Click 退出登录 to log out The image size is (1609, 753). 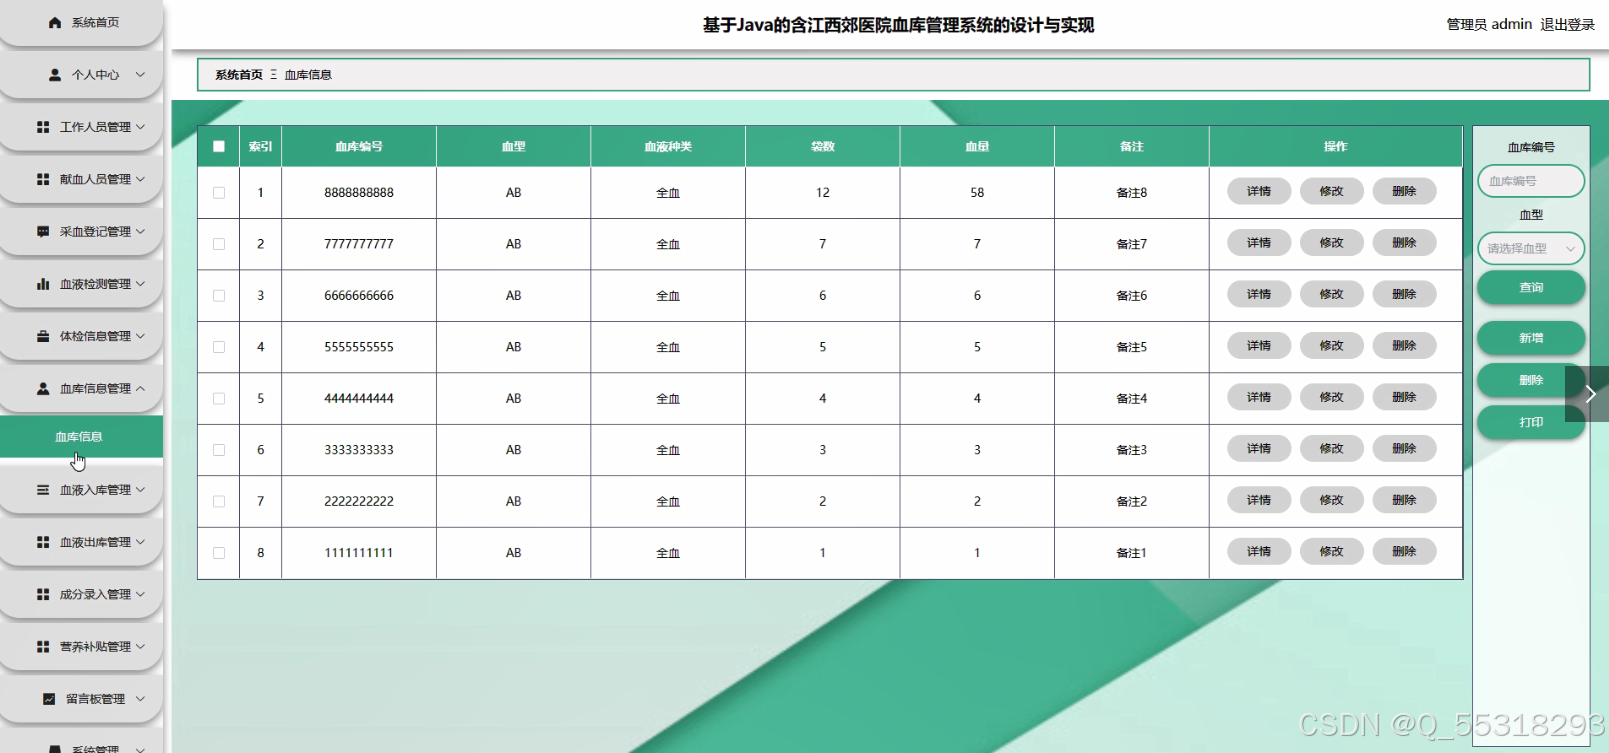[x=1567, y=24]
